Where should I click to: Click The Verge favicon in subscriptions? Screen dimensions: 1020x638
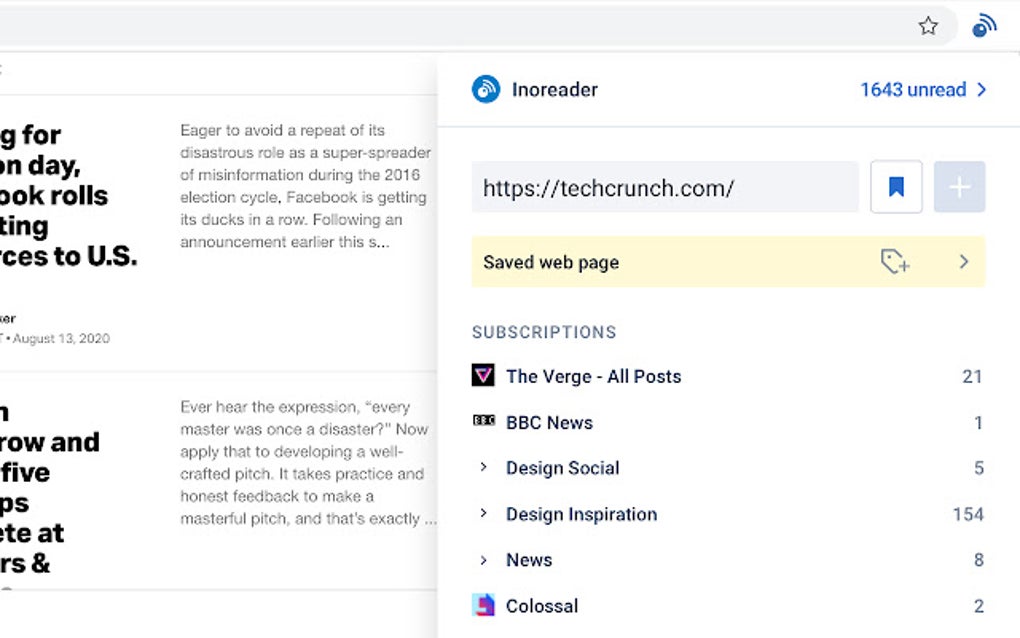(484, 376)
